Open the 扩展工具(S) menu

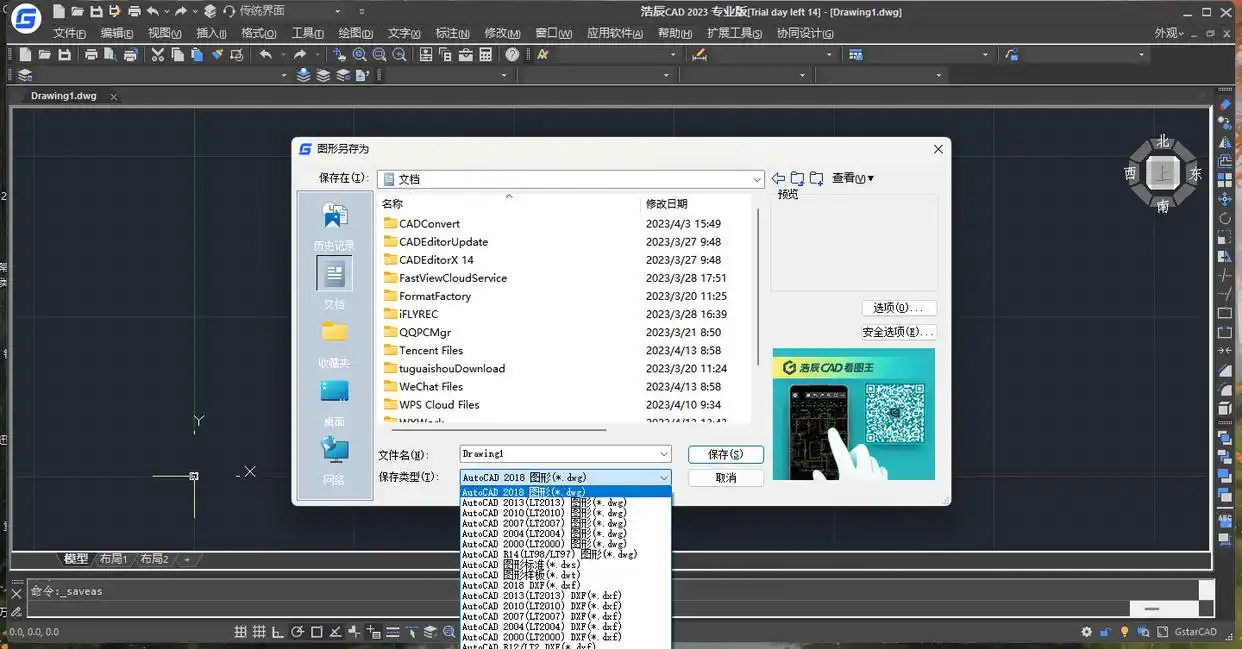[734, 33]
